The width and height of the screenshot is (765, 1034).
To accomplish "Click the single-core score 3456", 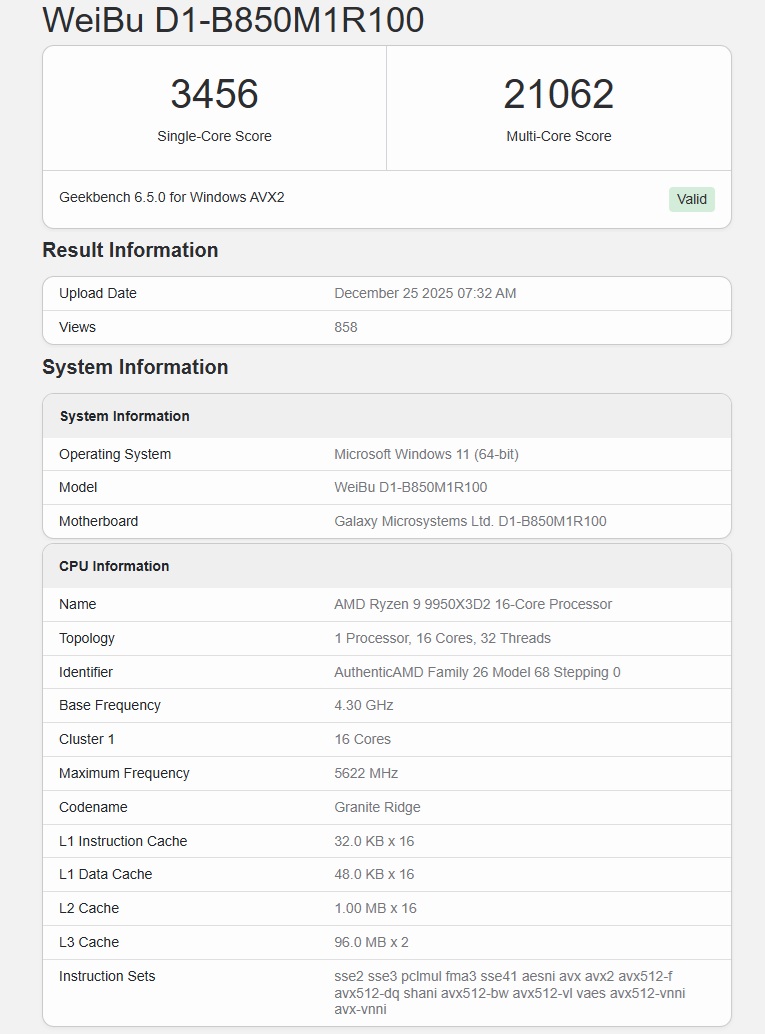I will [214, 94].
